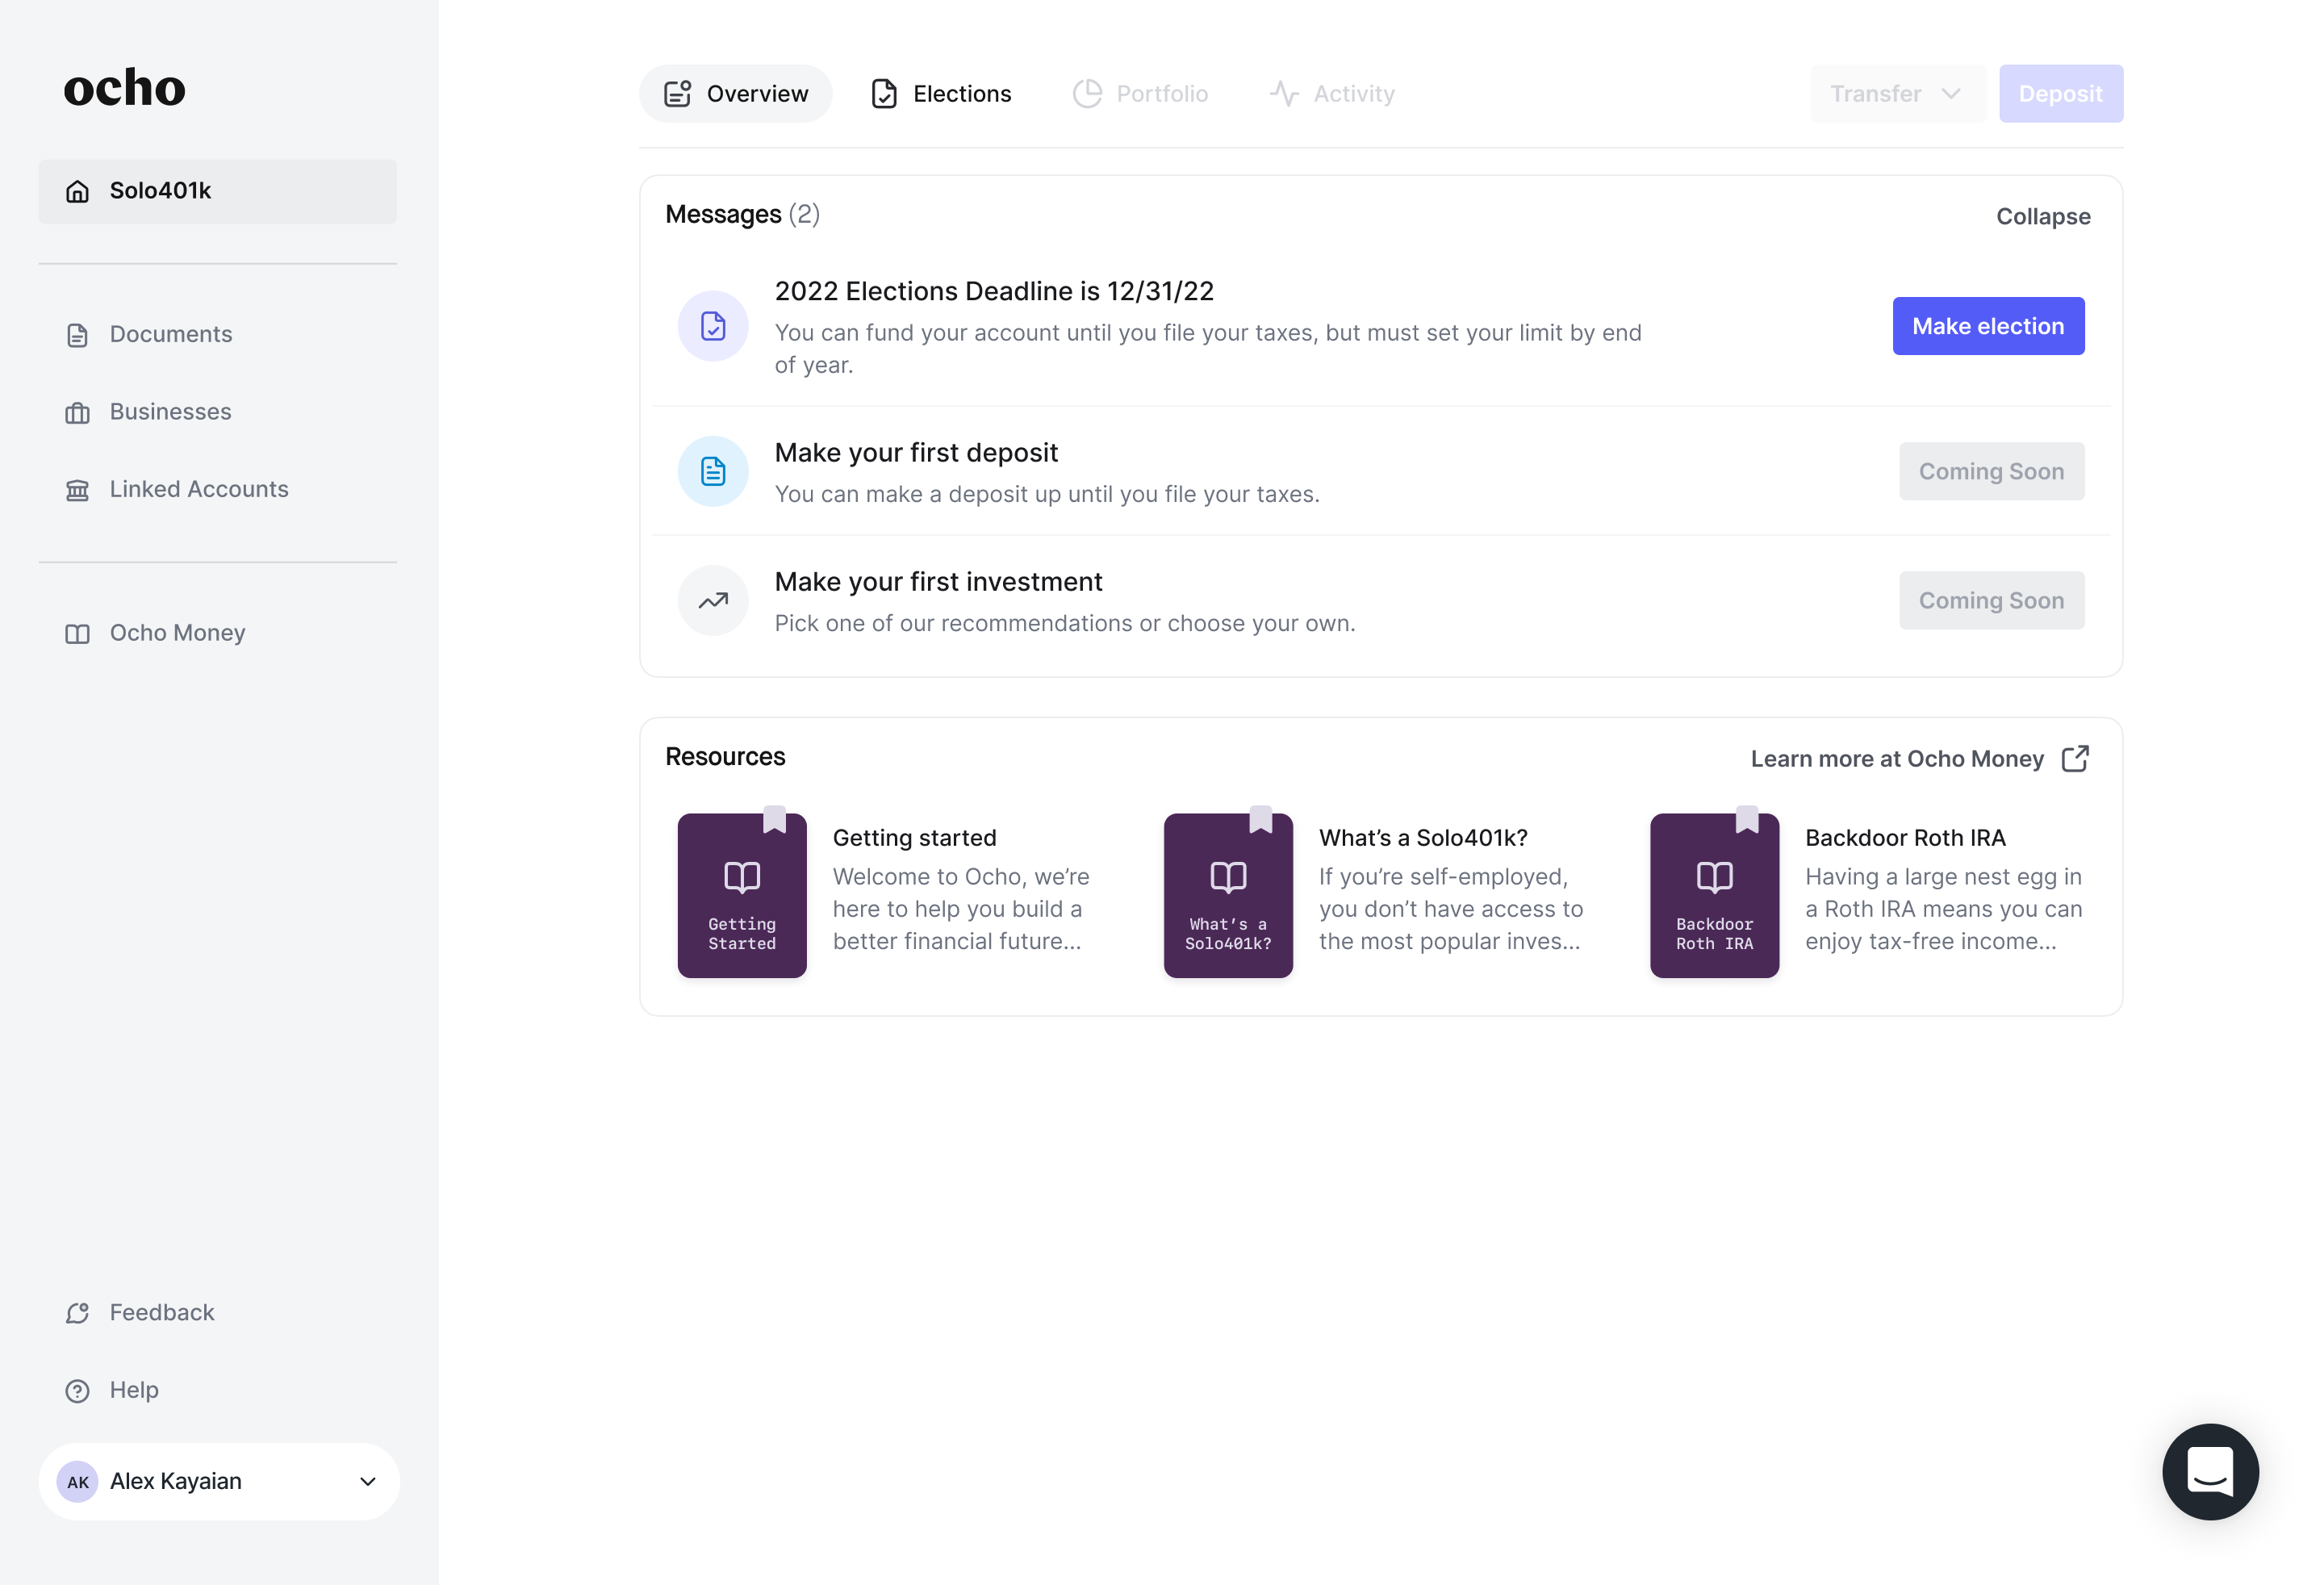Click the Linked Accounts bank icon
The height and width of the screenshot is (1585, 2324).
(77, 490)
